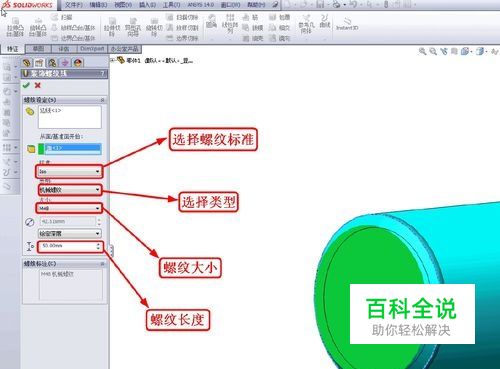Open the ANSYS 14.0 menu

click(200, 5)
